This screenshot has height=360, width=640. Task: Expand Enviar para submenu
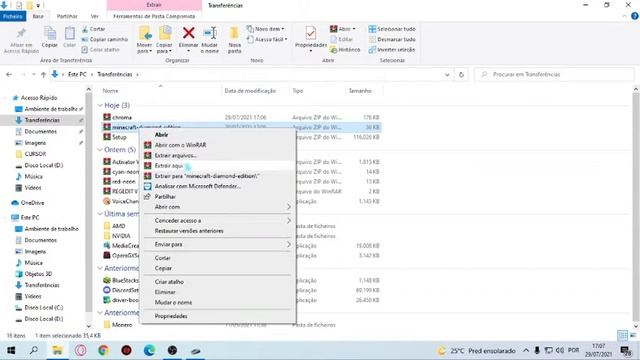click(x=218, y=244)
